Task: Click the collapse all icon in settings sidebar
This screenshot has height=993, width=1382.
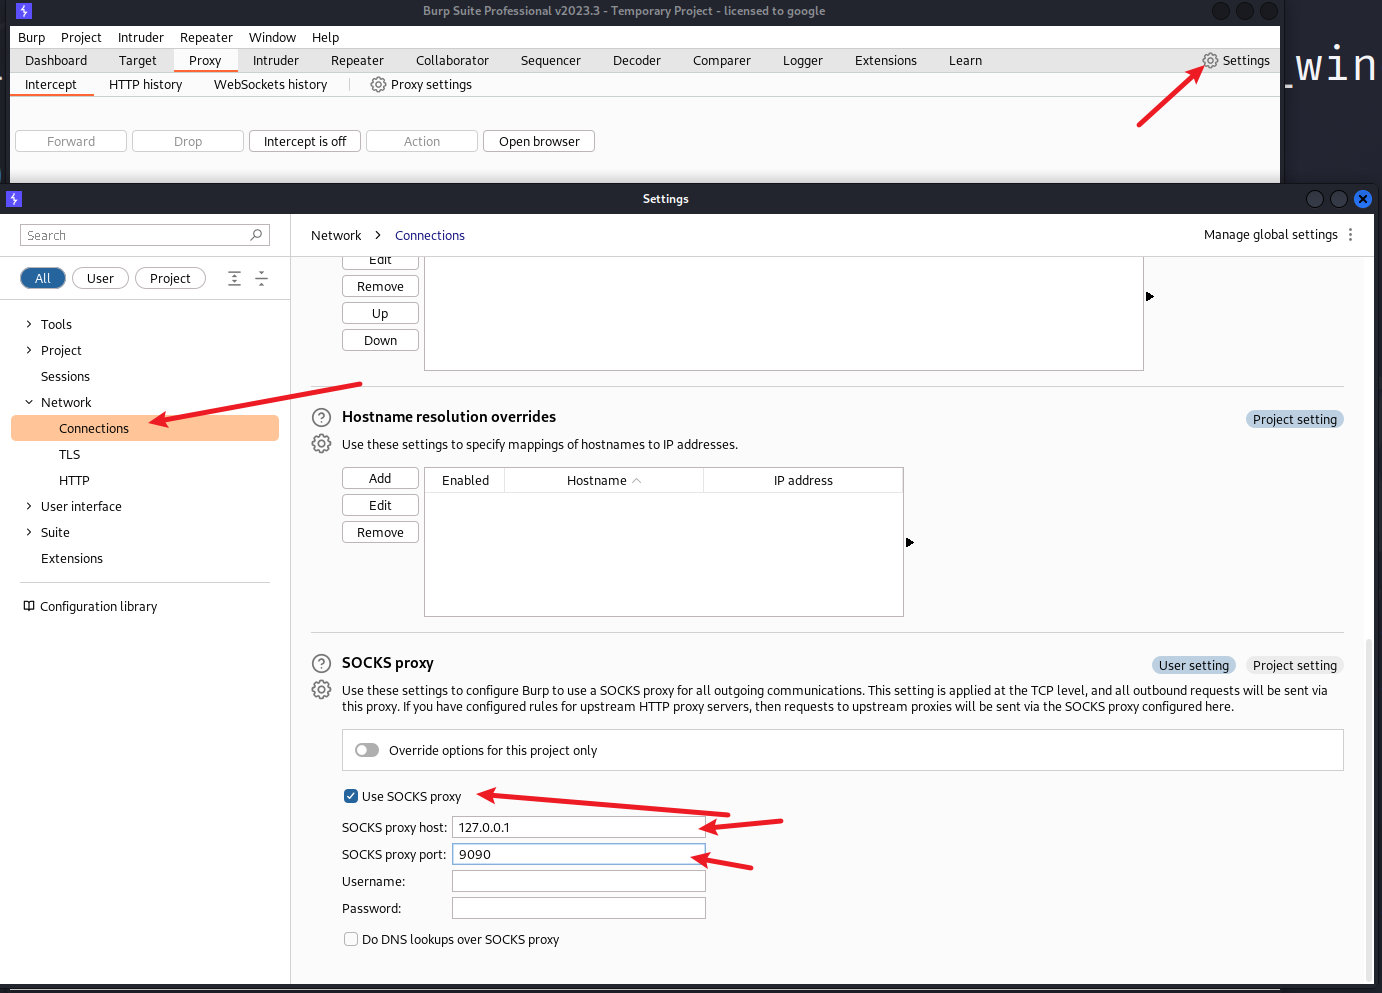Action: (x=262, y=279)
